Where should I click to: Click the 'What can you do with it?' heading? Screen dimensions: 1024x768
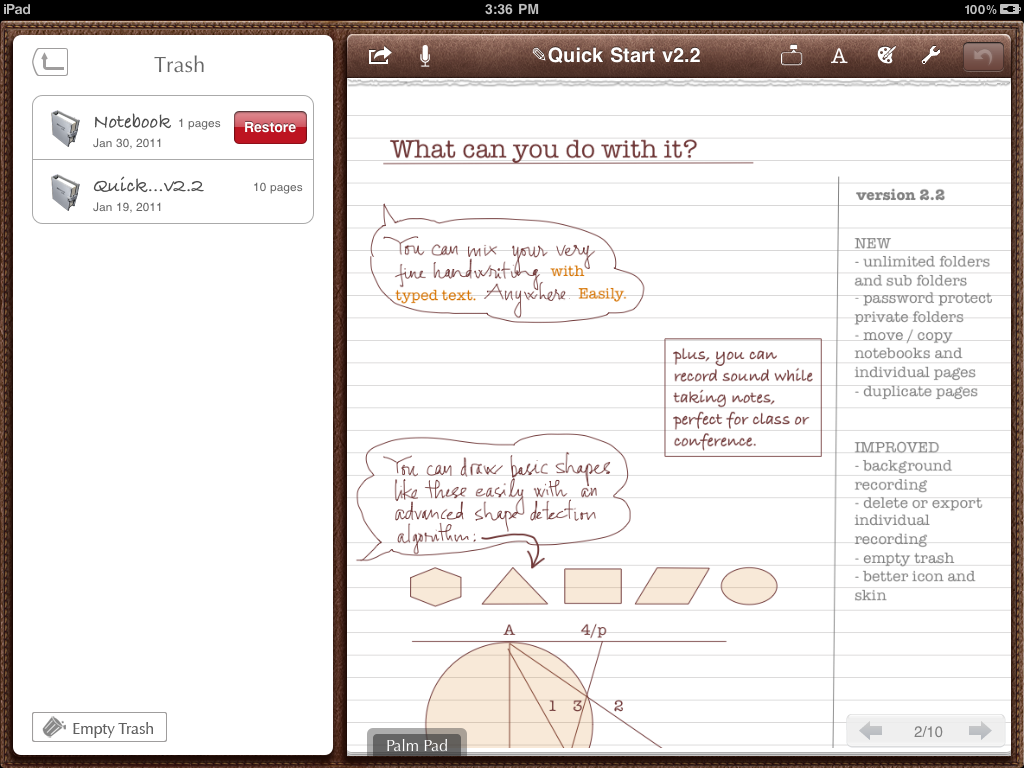[x=543, y=149]
